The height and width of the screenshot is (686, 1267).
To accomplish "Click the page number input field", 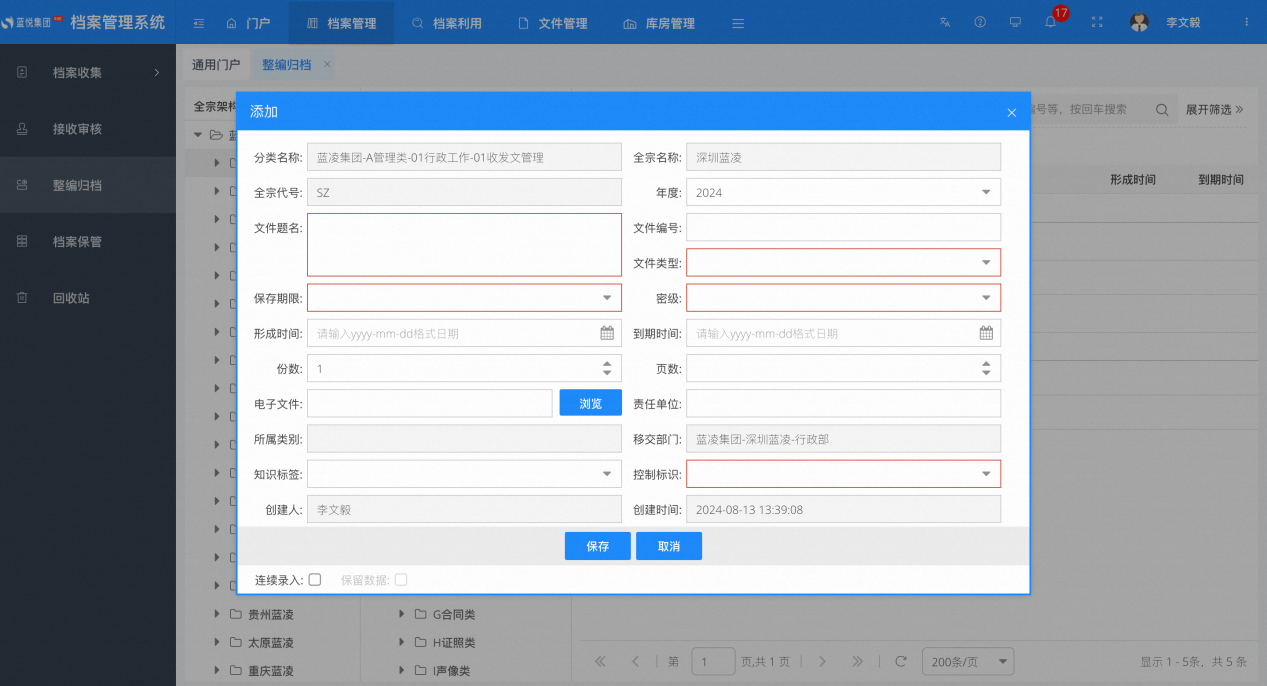I will pos(713,661).
